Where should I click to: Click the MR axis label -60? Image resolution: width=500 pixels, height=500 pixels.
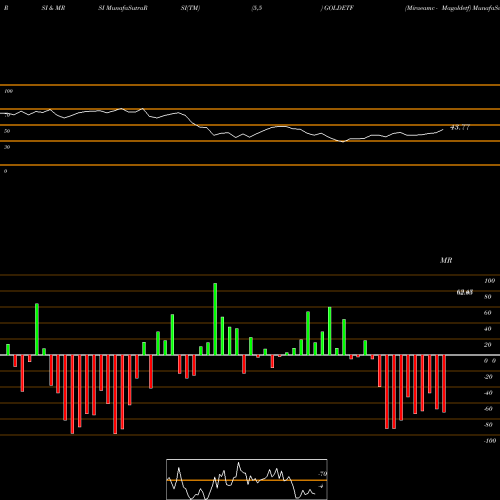pos(488,409)
